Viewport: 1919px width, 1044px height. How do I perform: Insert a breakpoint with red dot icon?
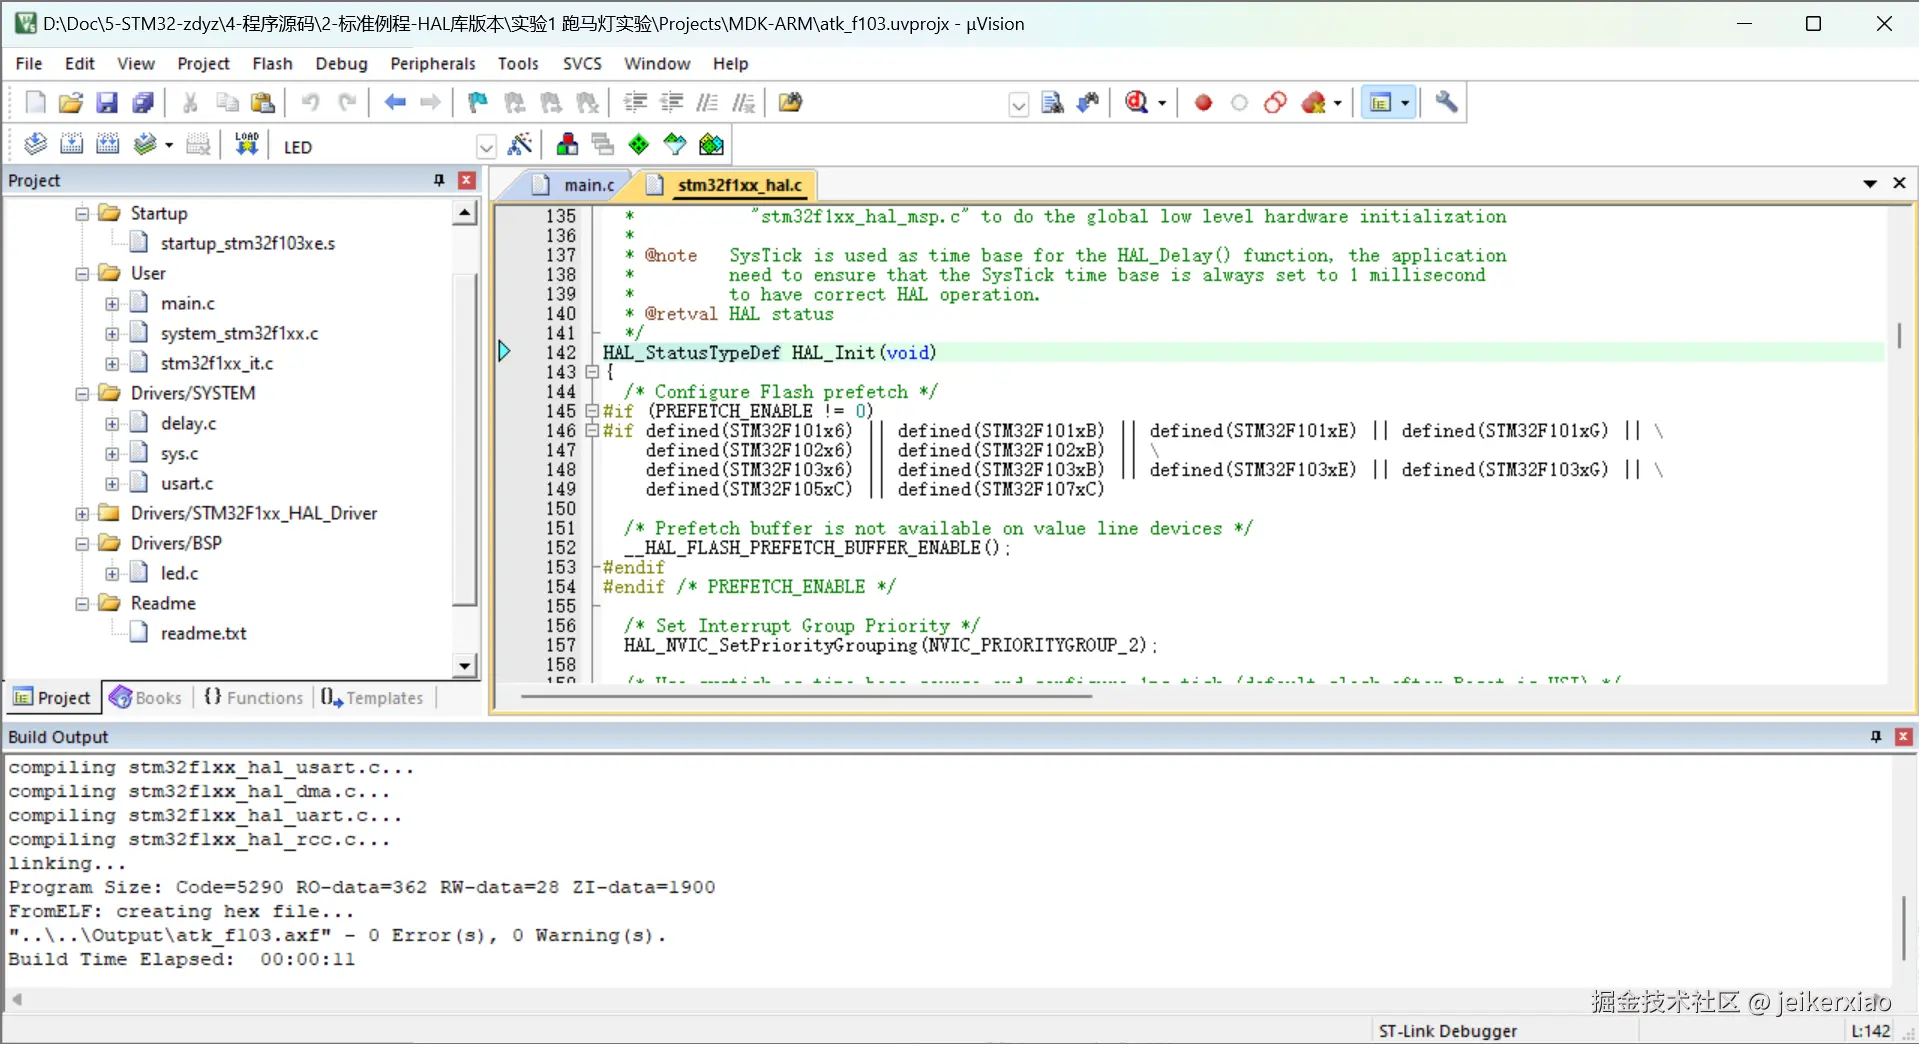(x=1203, y=103)
